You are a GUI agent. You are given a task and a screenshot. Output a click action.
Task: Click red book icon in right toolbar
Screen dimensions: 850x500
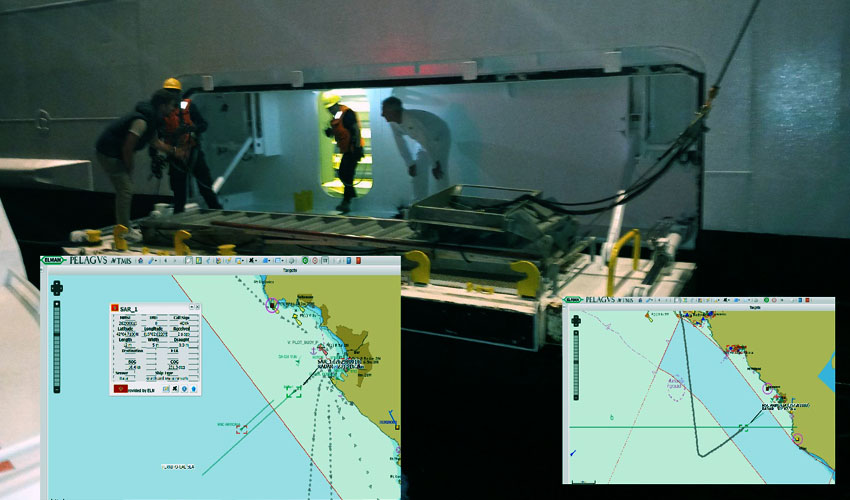click(x=807, y=300)
